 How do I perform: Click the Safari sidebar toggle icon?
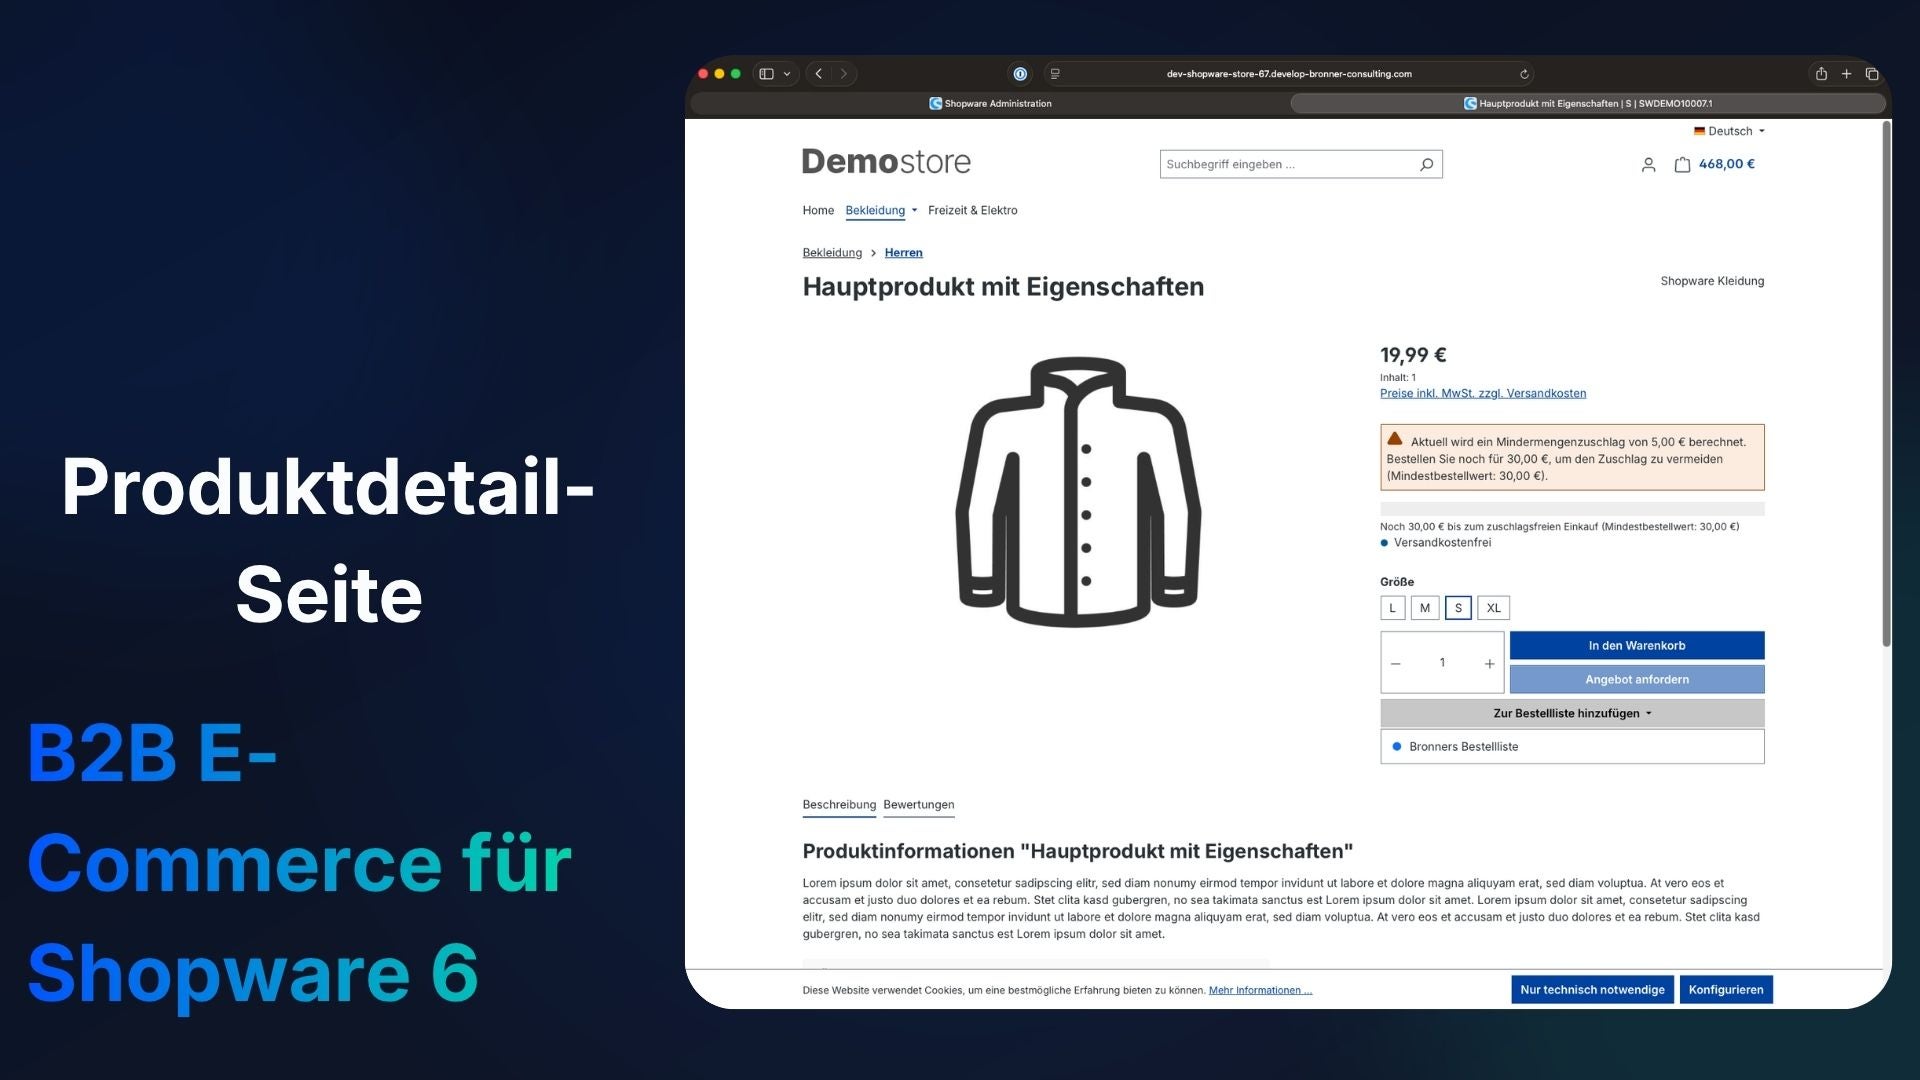(766, 74)
